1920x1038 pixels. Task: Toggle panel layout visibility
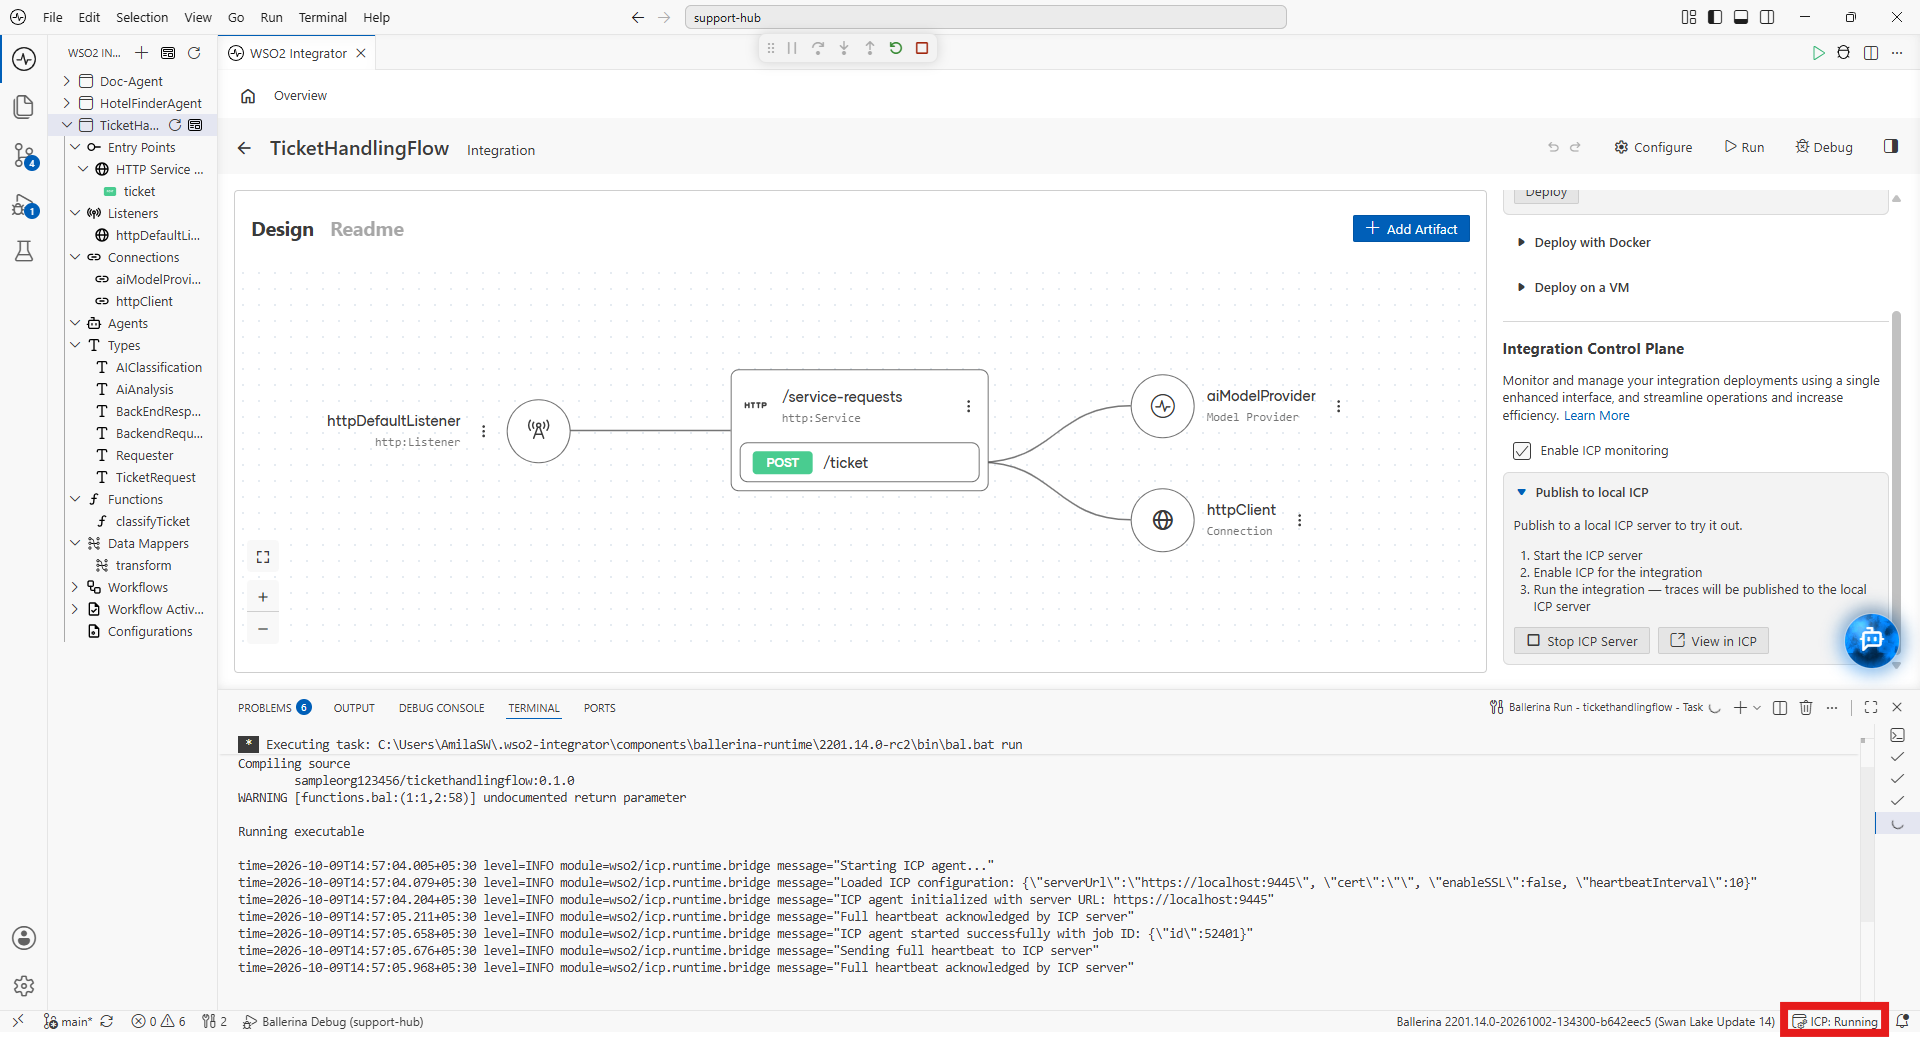pos(1741,17)
